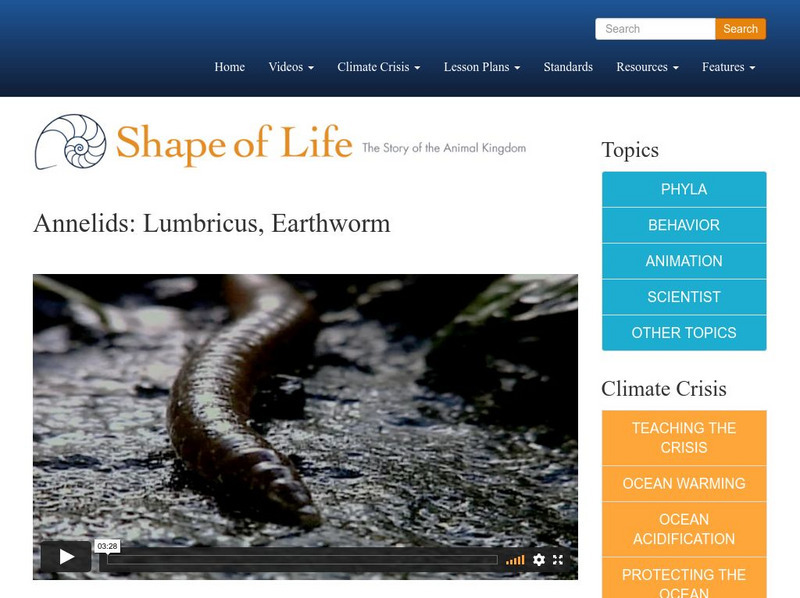
Task: Click the orange Search button
Action: [740, 29]
